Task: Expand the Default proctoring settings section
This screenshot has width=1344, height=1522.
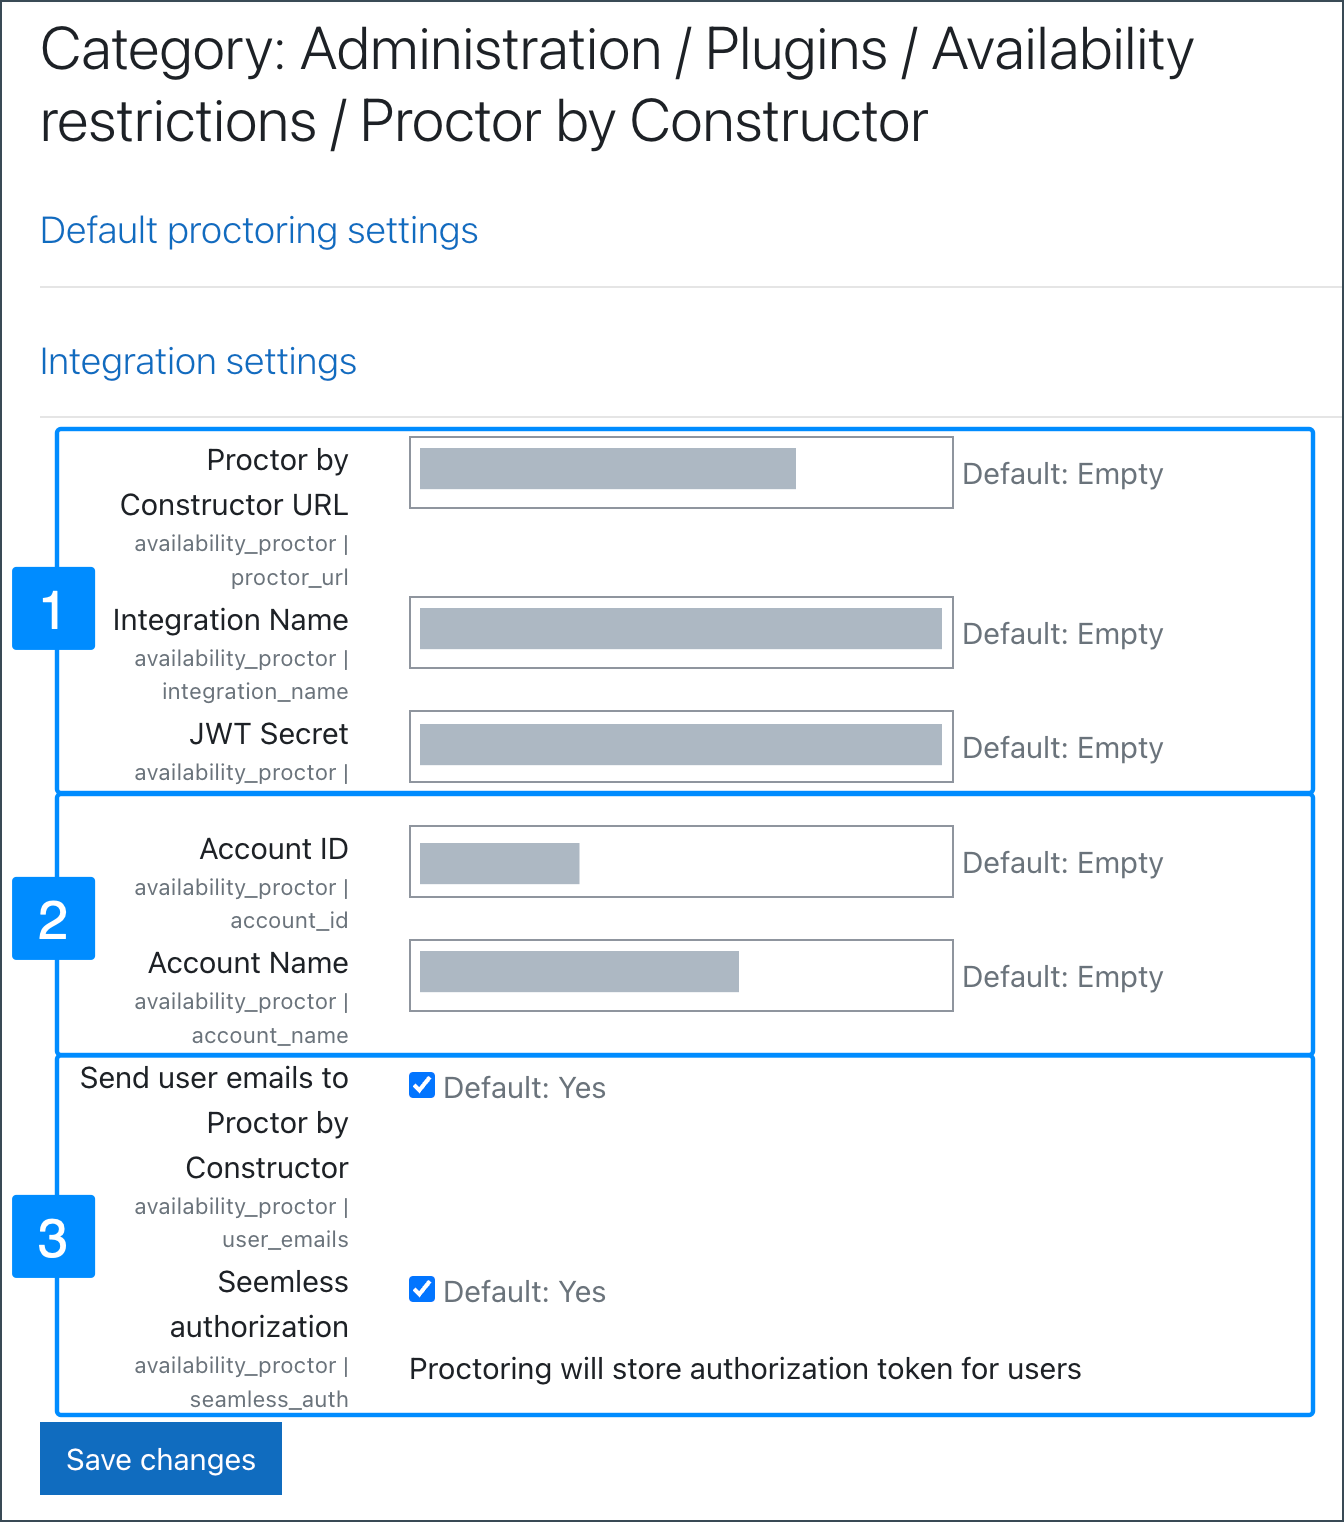Action: (259, 231)
